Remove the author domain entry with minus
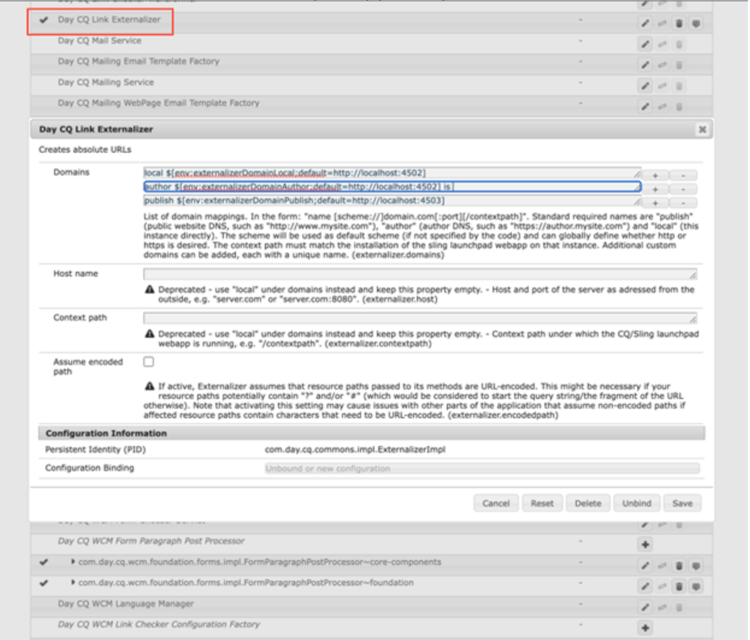Viewport: 750px width, 640px height. tap(683, 189)
